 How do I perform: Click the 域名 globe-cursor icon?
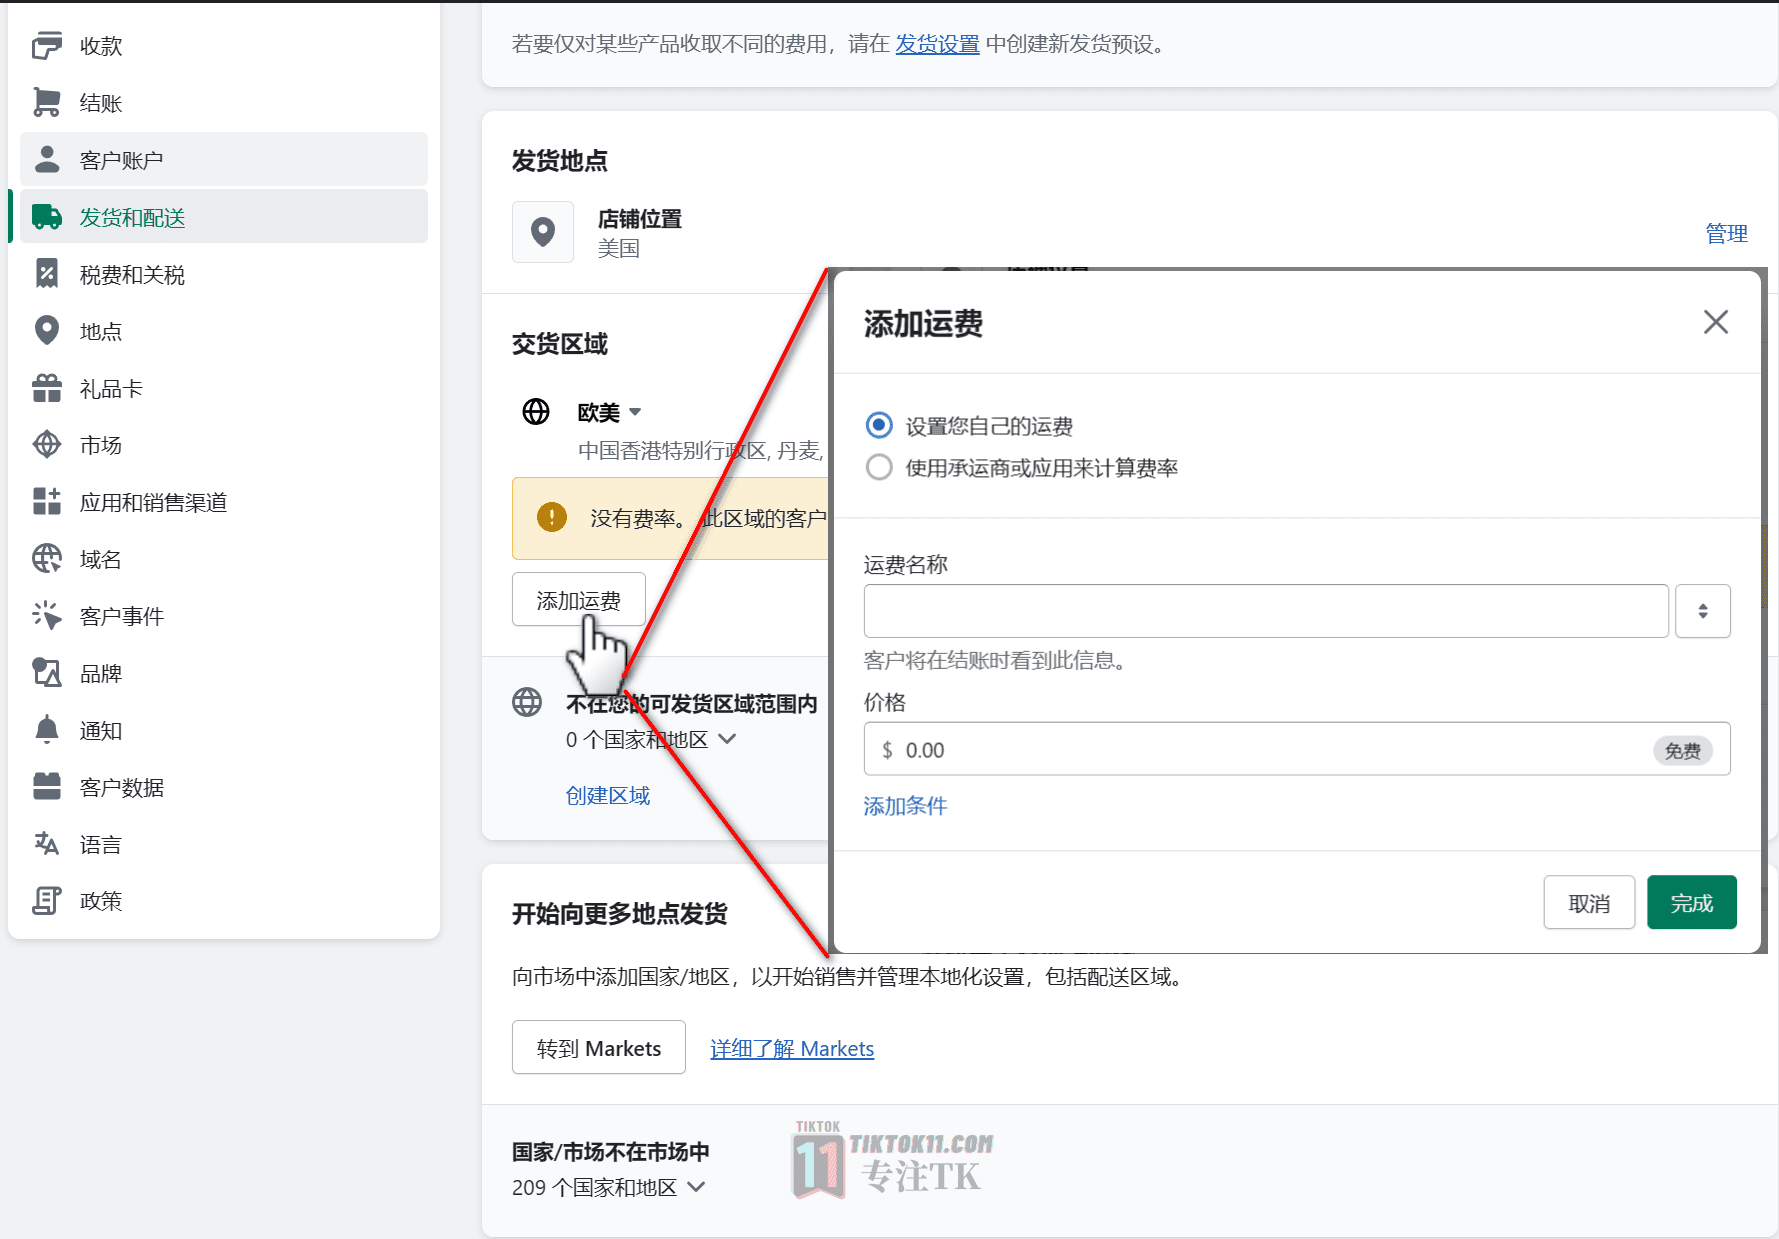(x=47, y=559)
